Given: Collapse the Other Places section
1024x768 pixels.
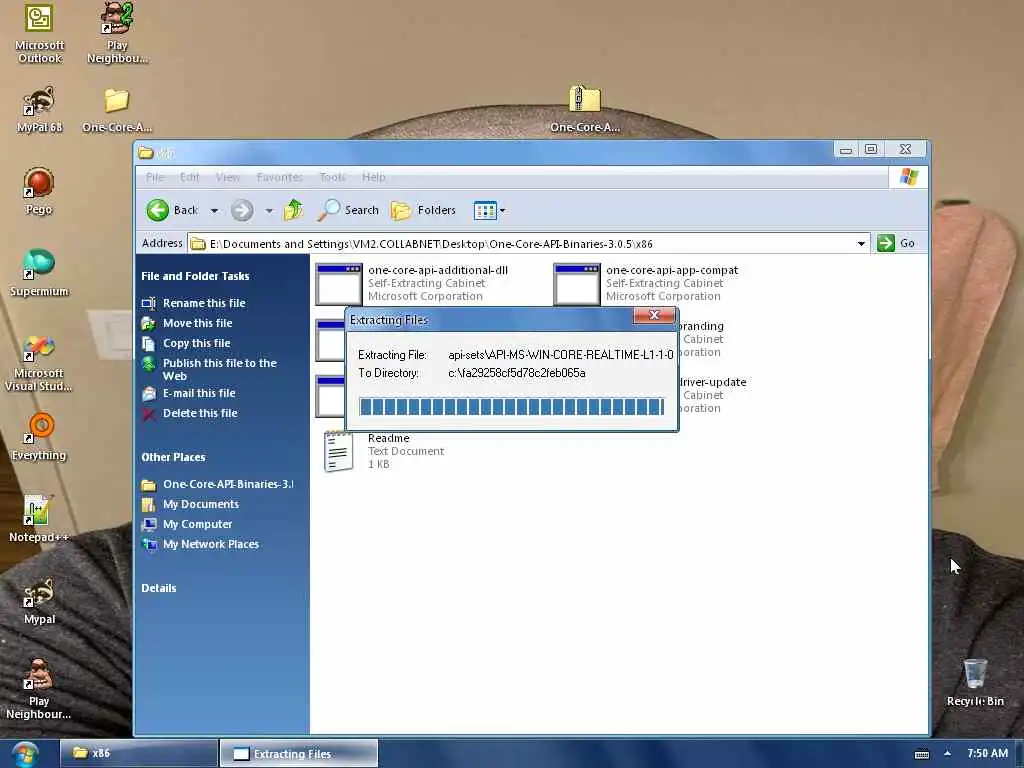Looking at the screenshot, I should coord(174,457).
